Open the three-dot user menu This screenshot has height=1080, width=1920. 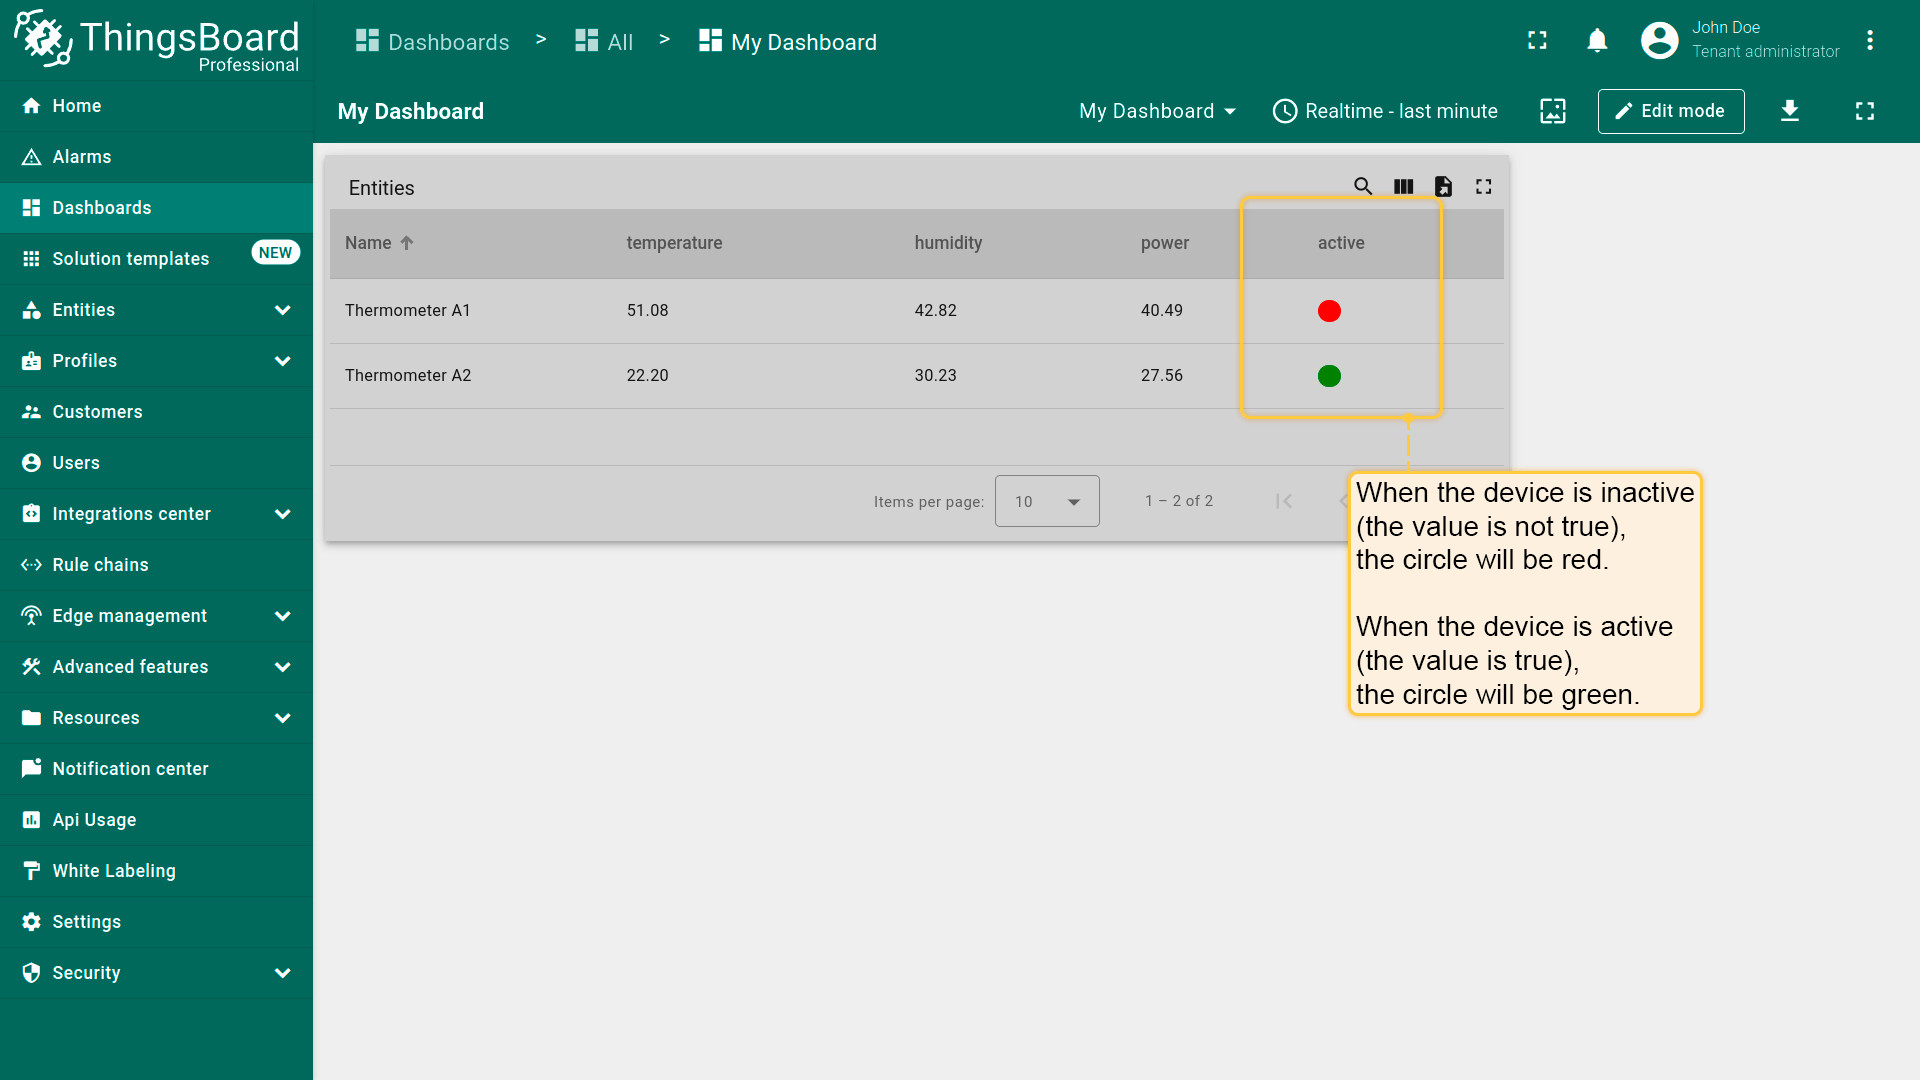tap(1869, 41)
